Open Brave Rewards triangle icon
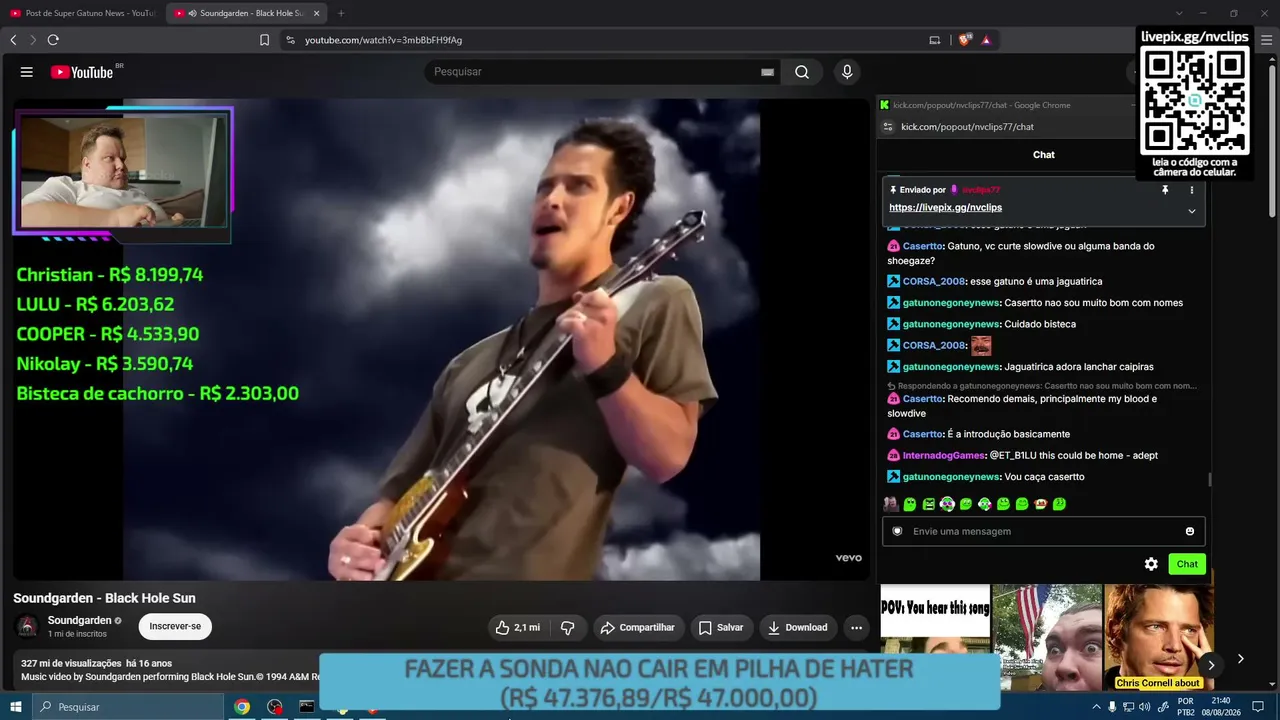The height and width of the screenshot is (720, 1280). point(986,40)
